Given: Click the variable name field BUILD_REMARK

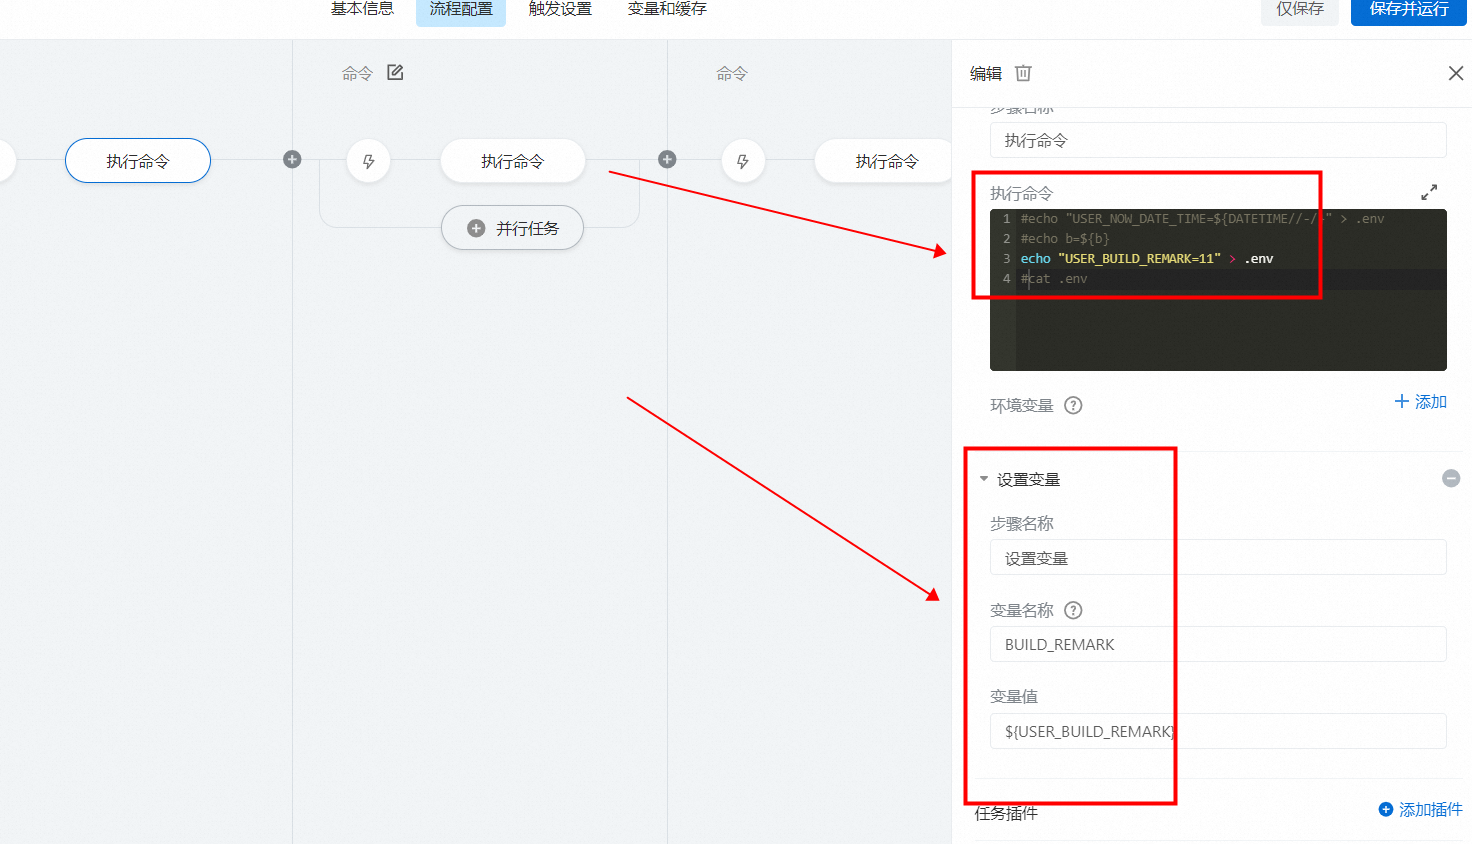Looking at the screenshot, I should (x=1218, y=644).
